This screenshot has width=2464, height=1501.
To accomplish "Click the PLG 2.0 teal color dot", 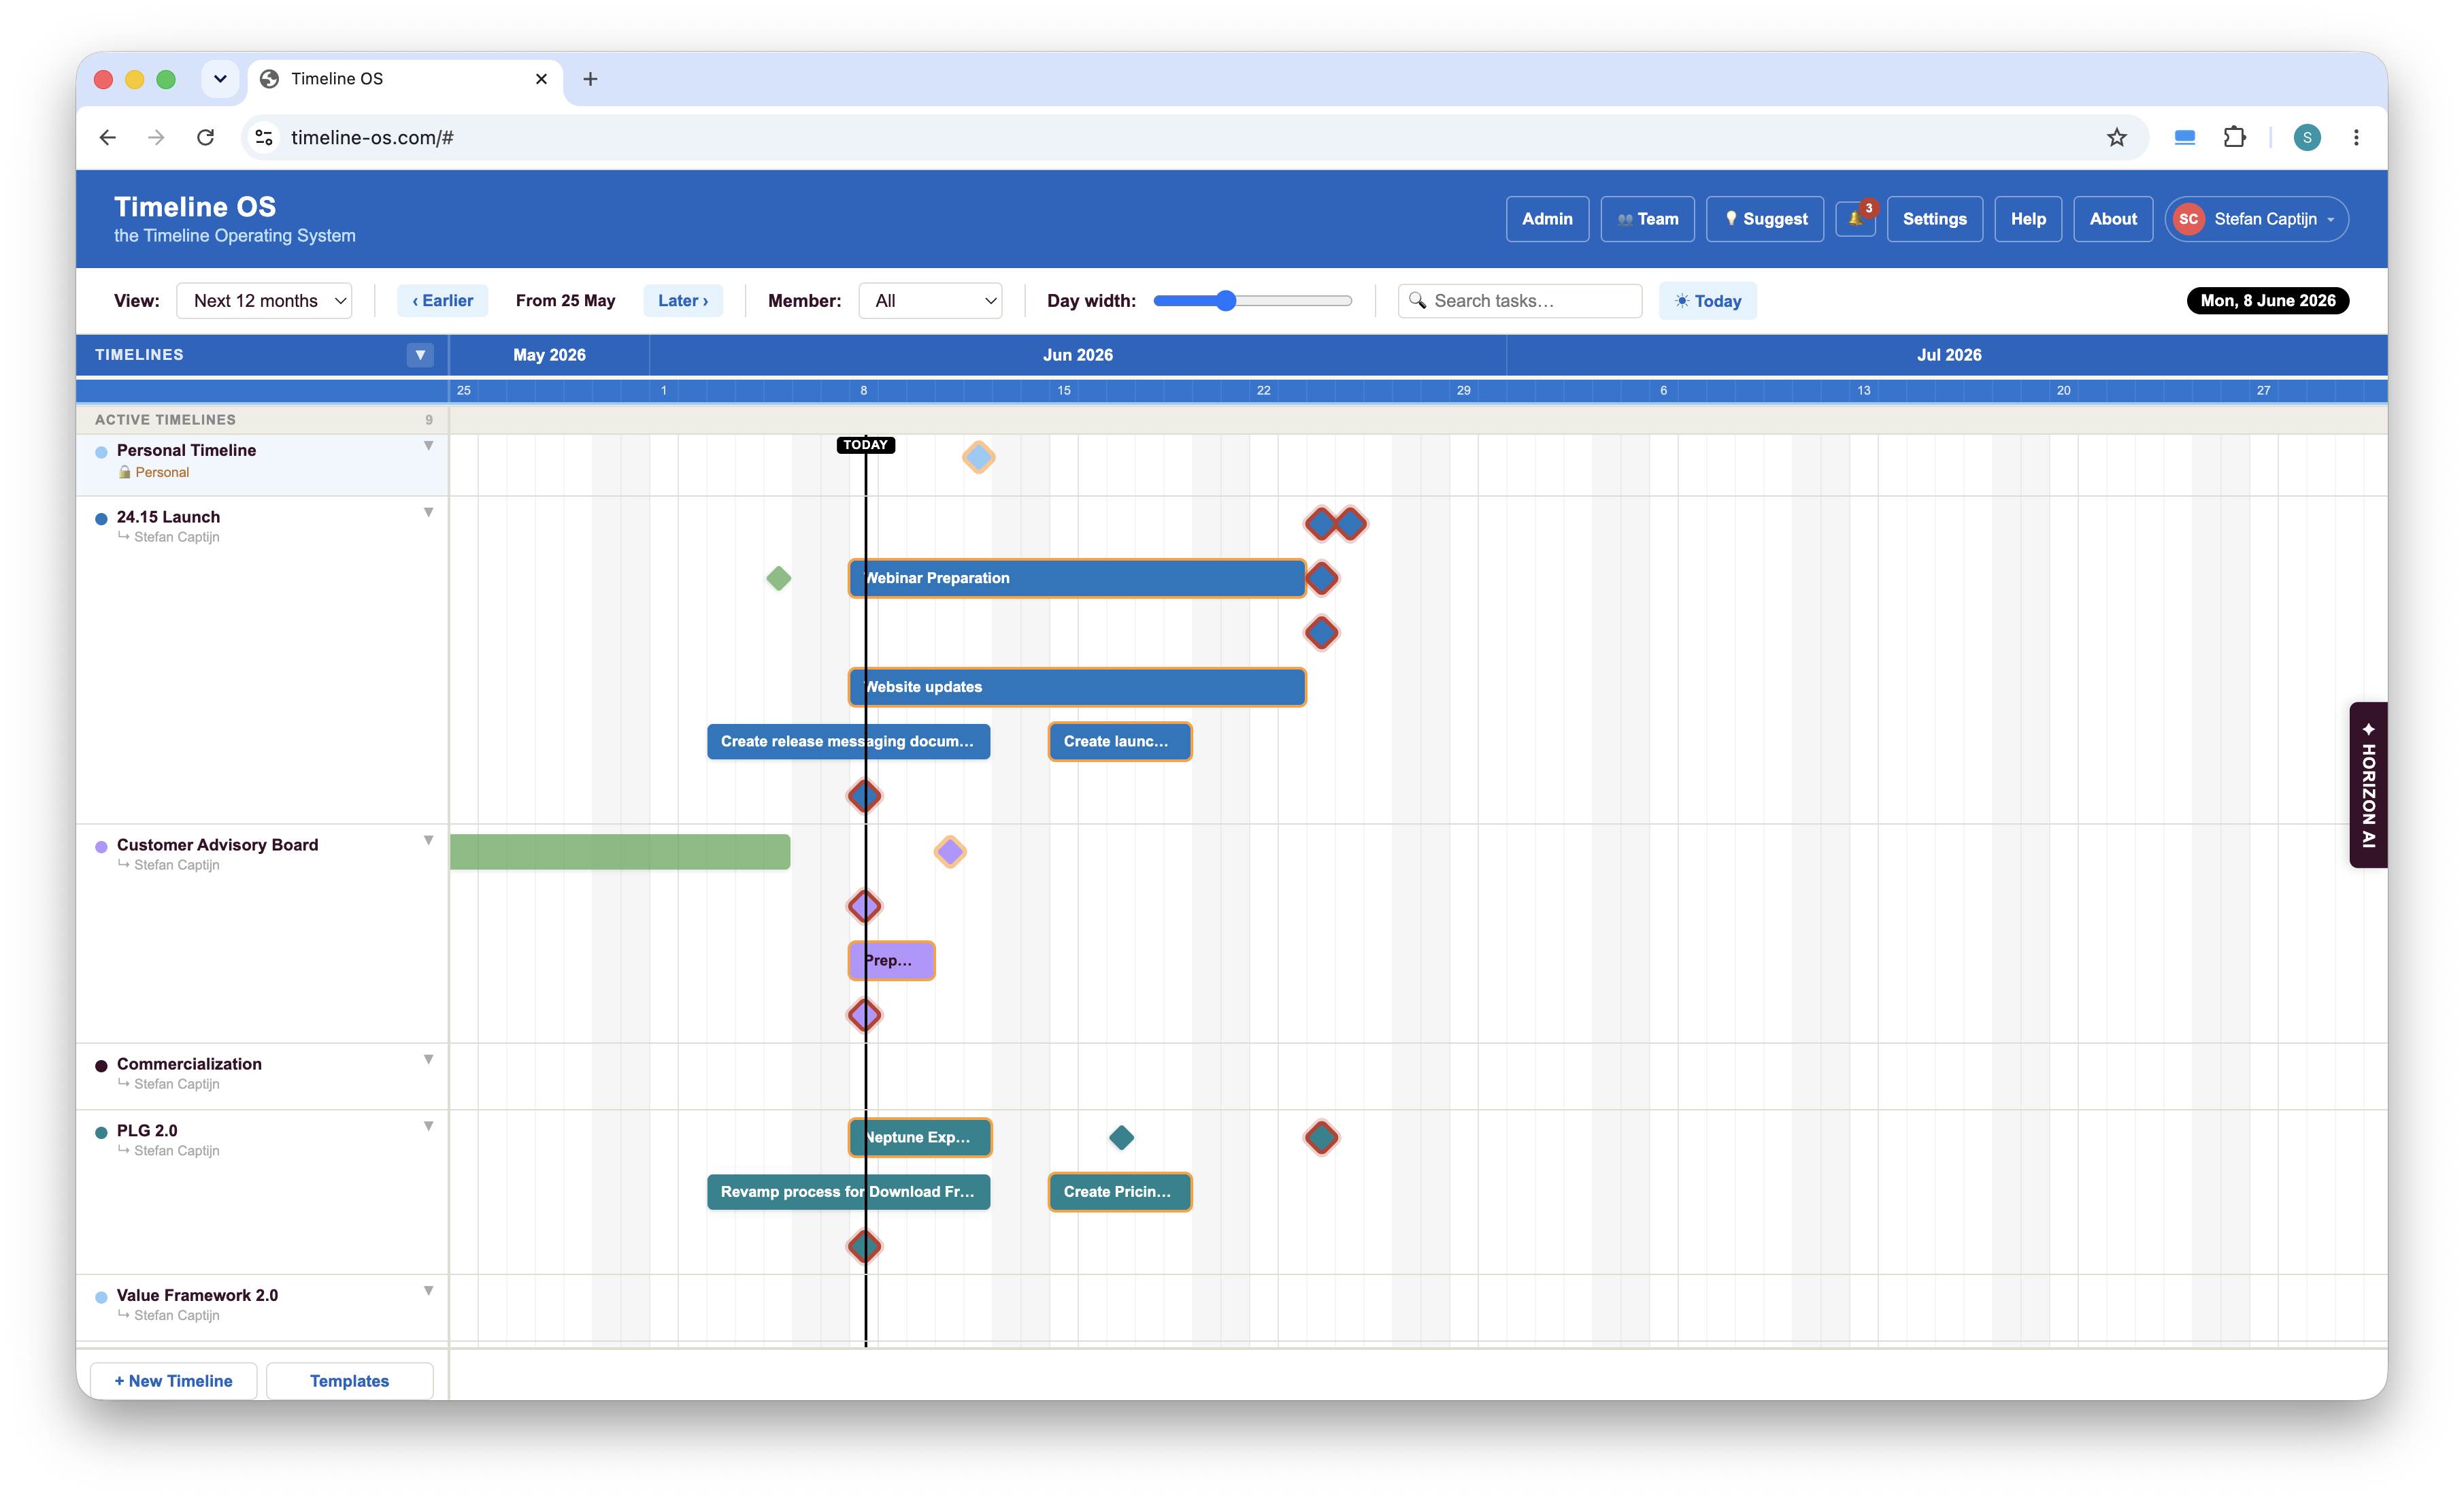I will click(x=101, y=1133).
